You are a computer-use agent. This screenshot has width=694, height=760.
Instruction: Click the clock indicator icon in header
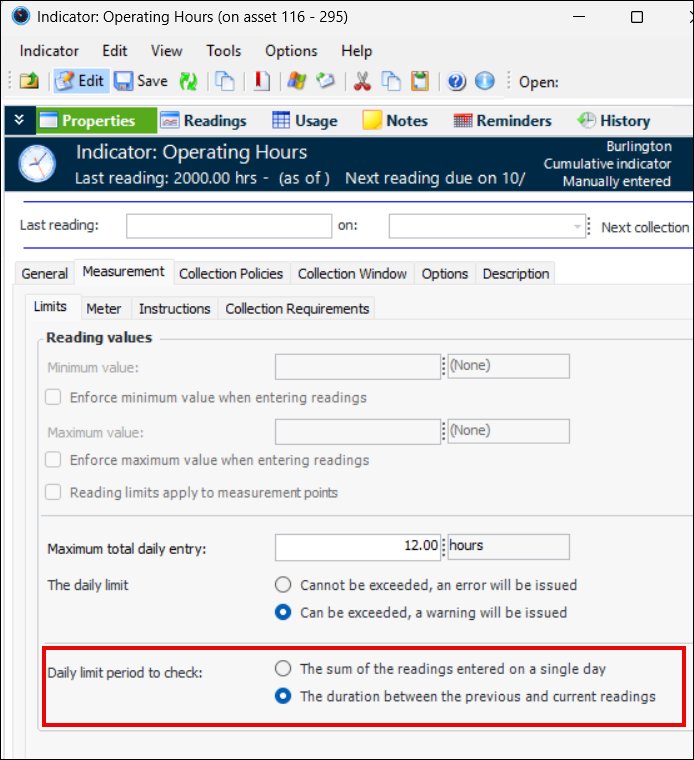pos(37,164)
